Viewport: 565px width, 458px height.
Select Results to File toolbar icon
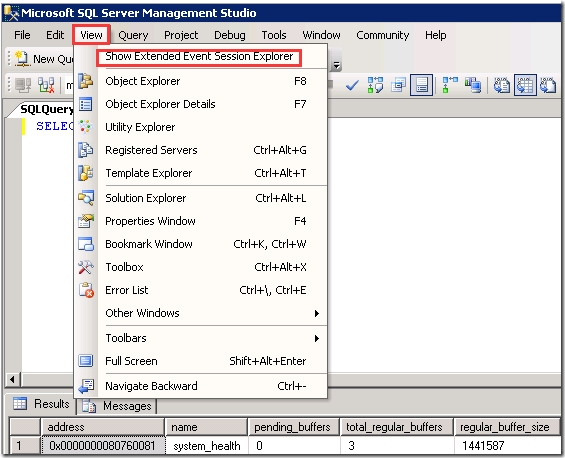(x=548, y=85)
